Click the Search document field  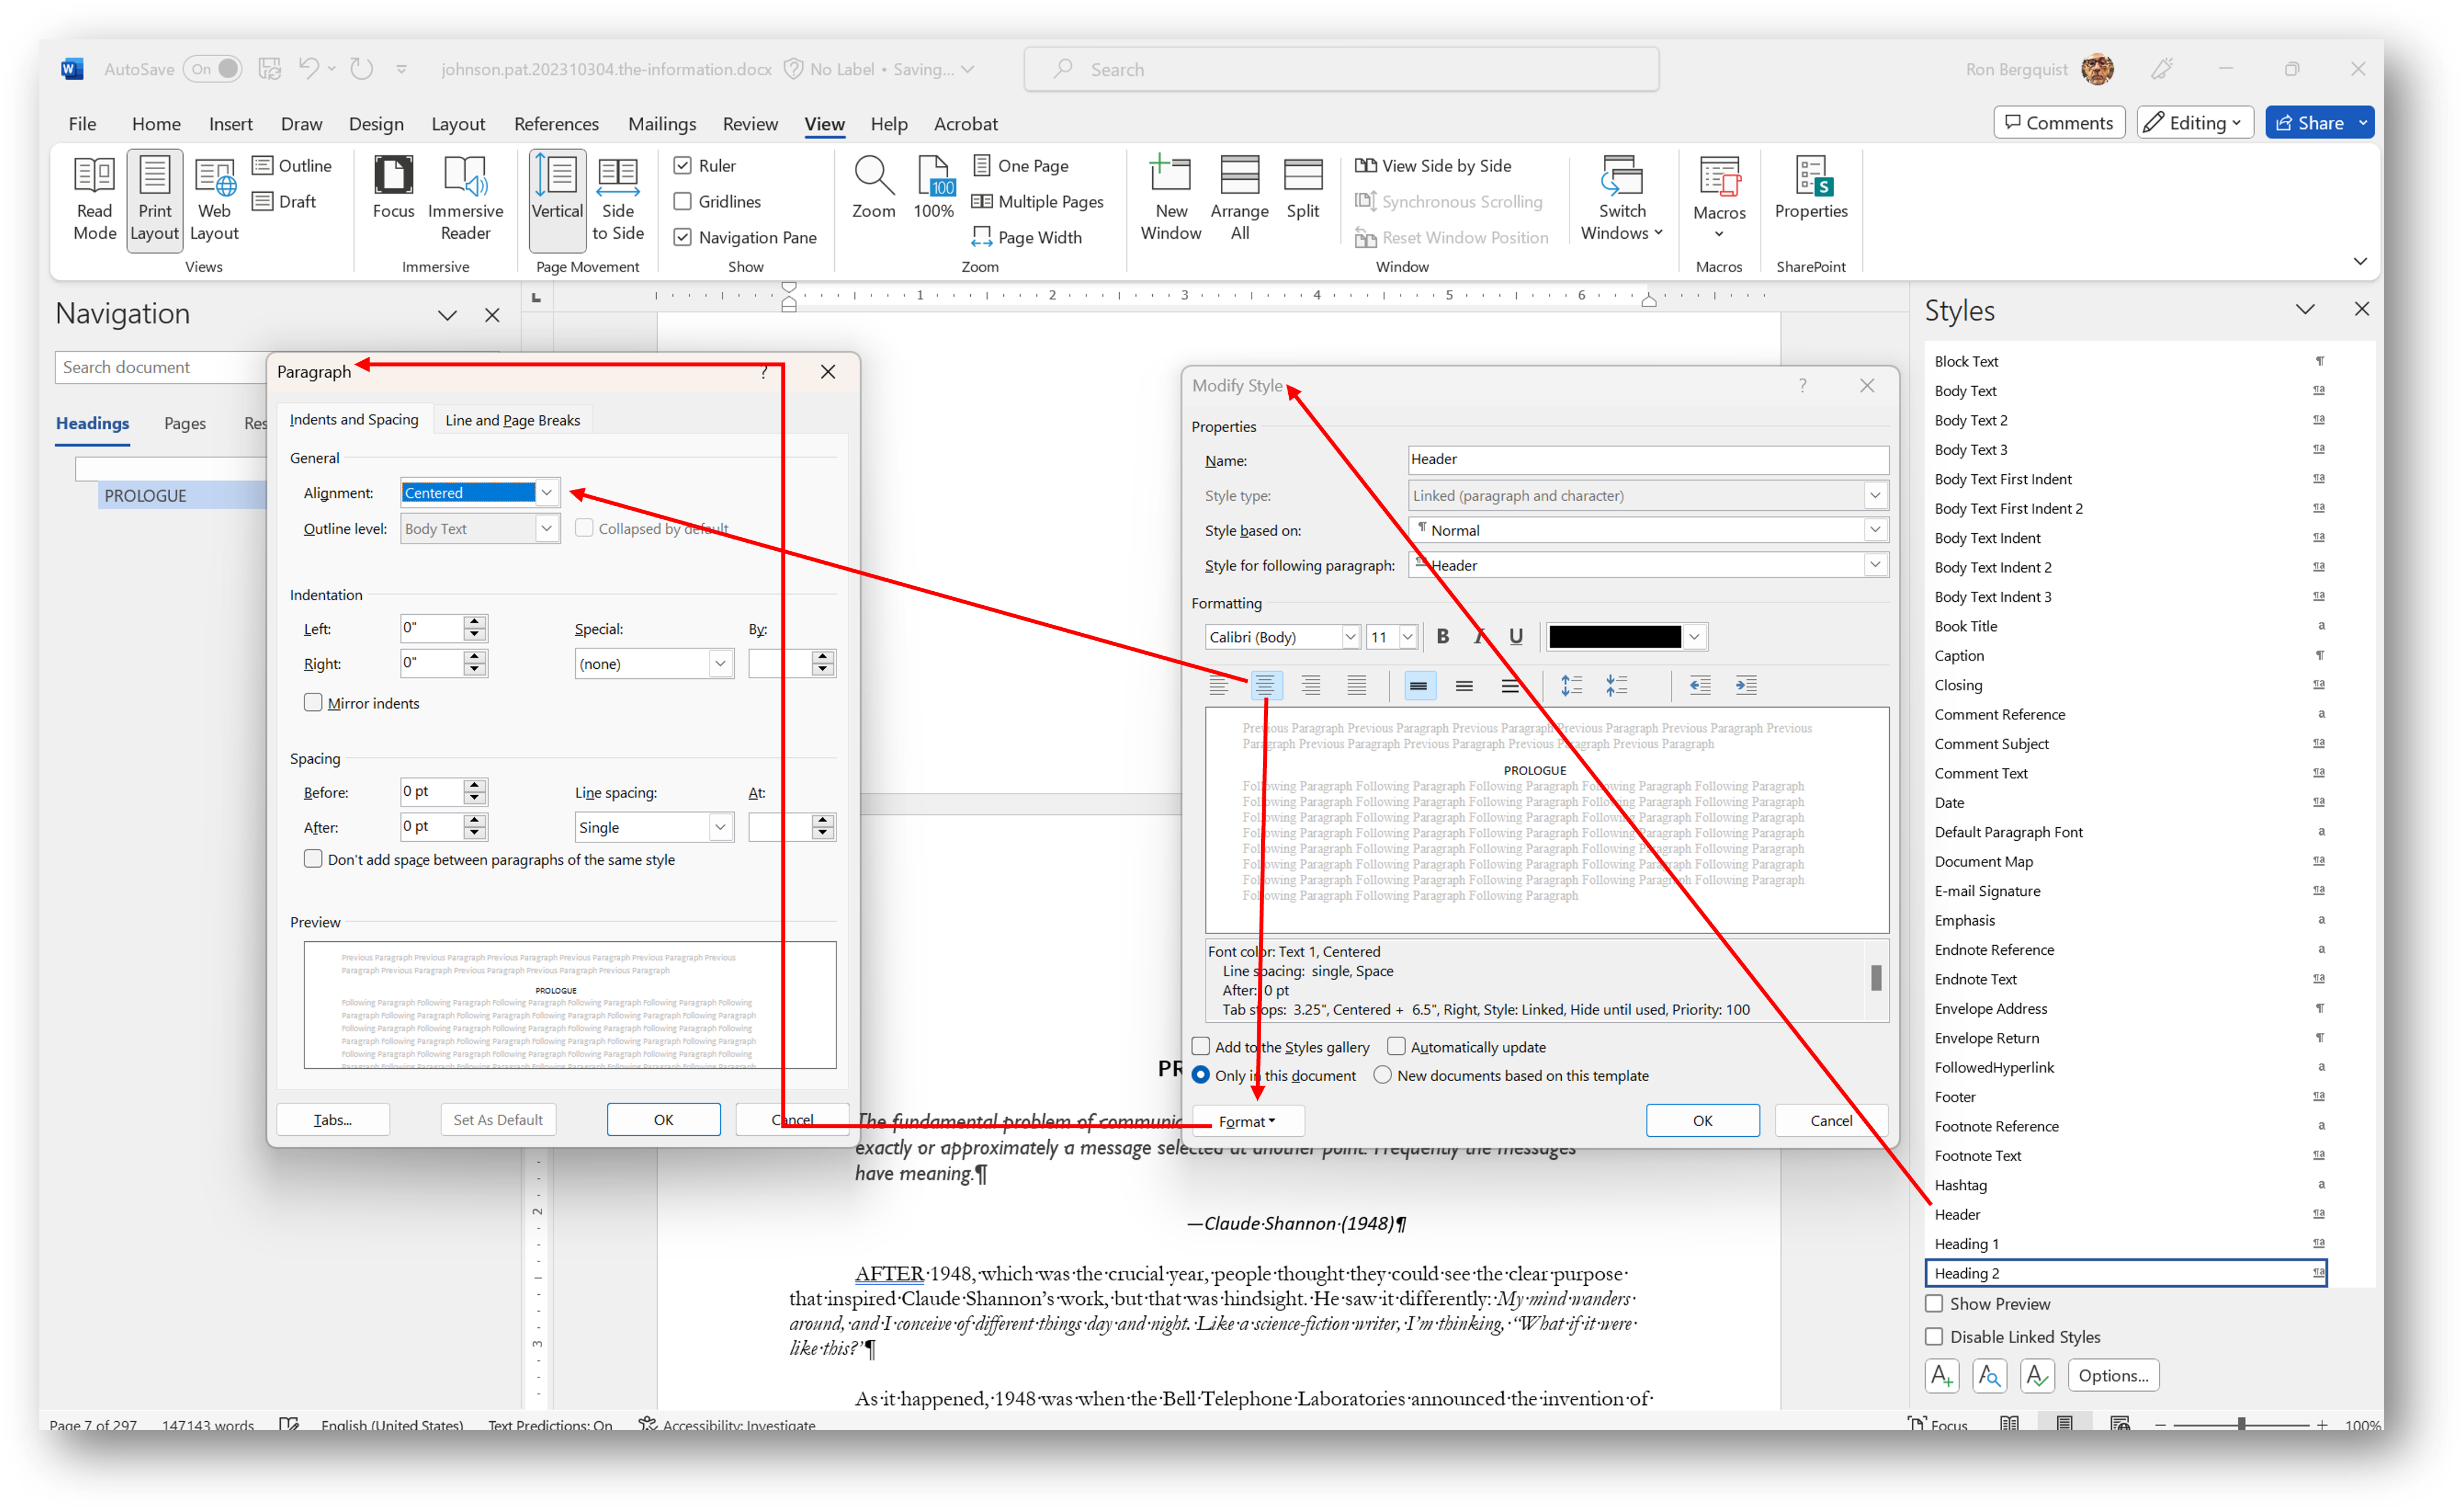tap(160, 366)
